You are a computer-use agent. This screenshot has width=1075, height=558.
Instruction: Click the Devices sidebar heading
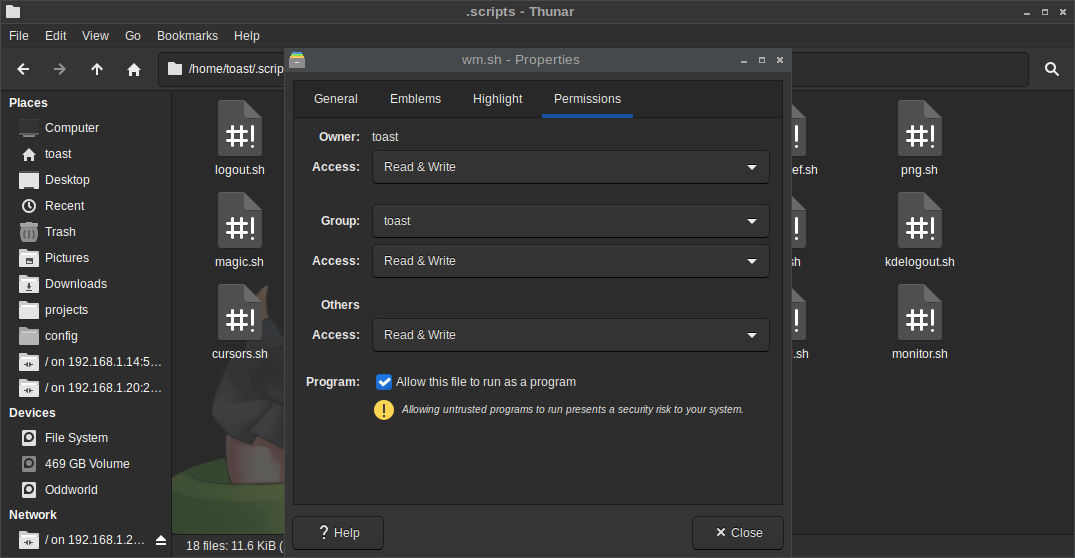pyautogui.click(x=32, y=413)
